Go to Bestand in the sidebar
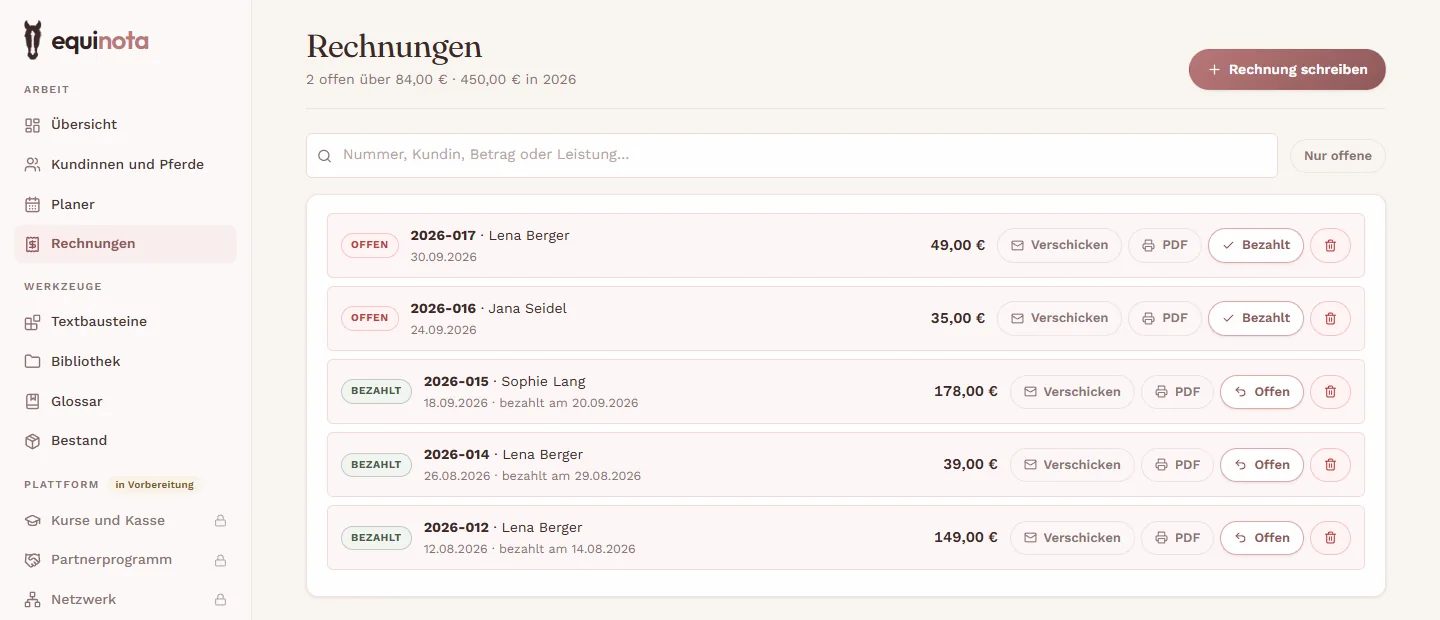This screenshot has height=620, width=1440. (x=125, y=441)
